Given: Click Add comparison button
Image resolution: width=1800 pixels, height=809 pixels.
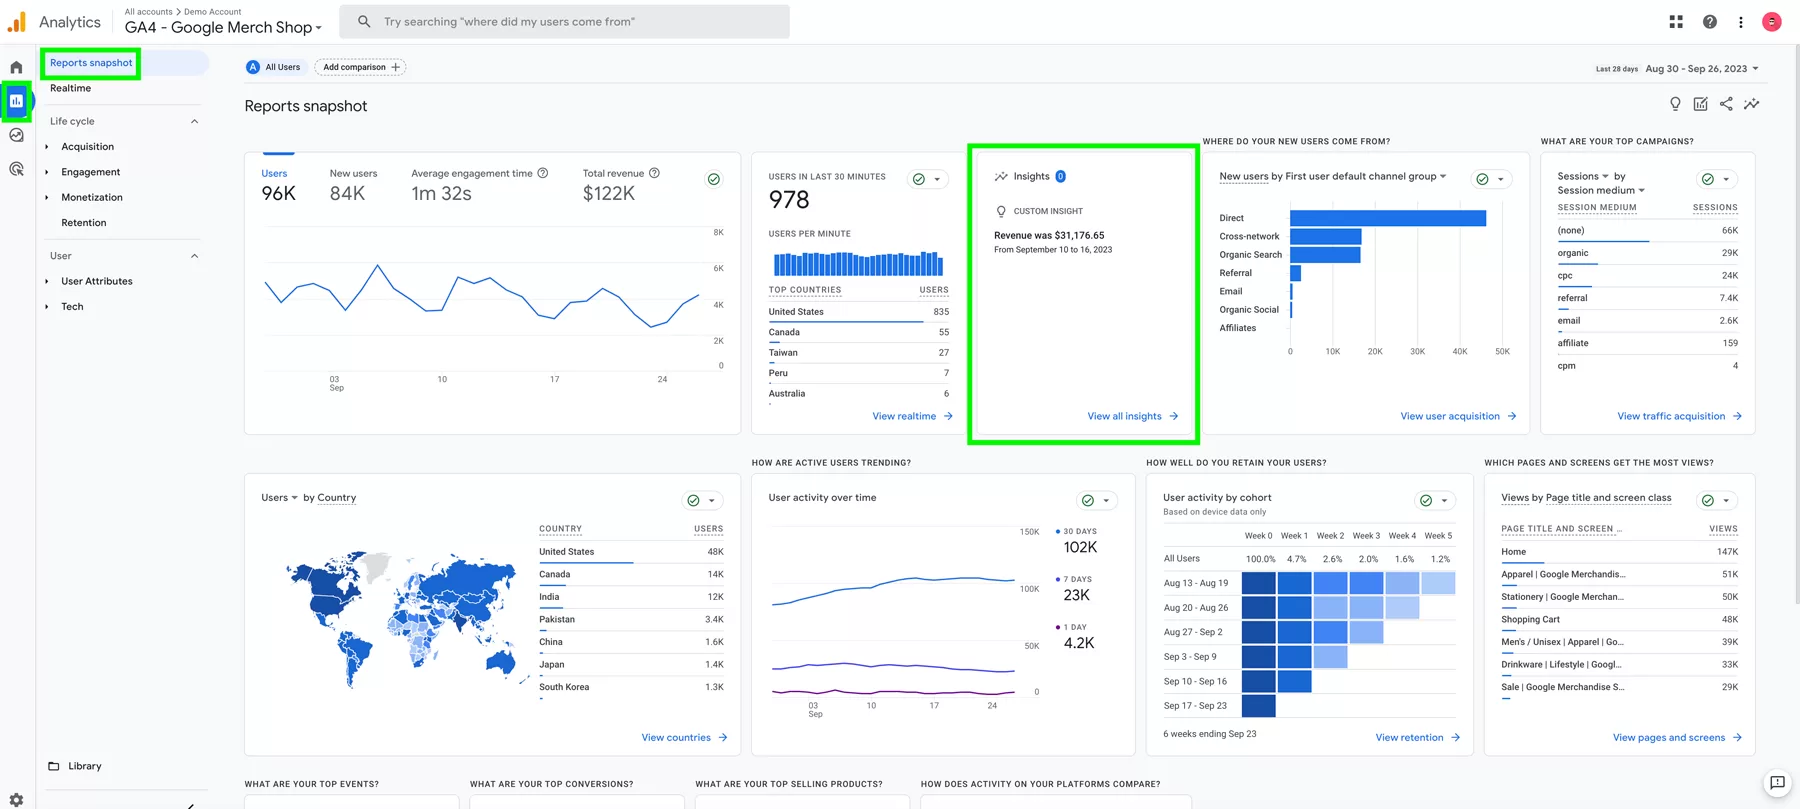Looking at the screenshot, I should click(x=361, y=67).
